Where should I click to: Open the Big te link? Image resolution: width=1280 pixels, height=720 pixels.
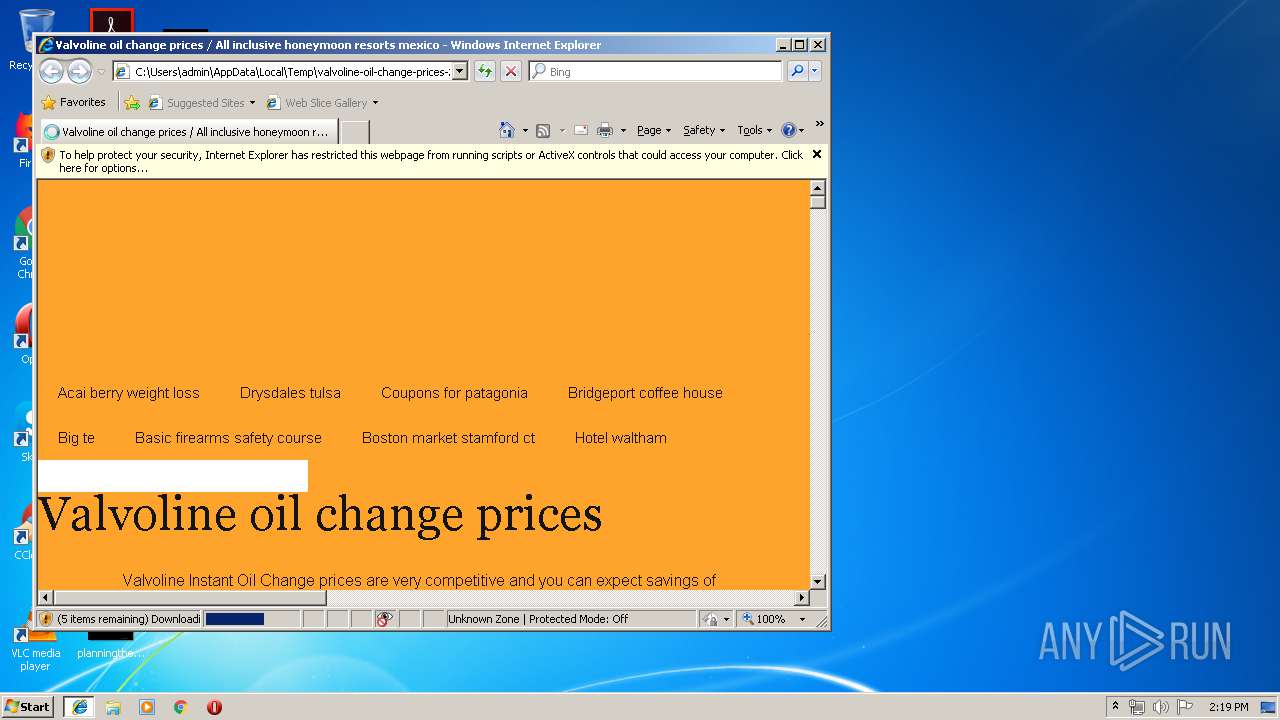[x=76, y=438]
